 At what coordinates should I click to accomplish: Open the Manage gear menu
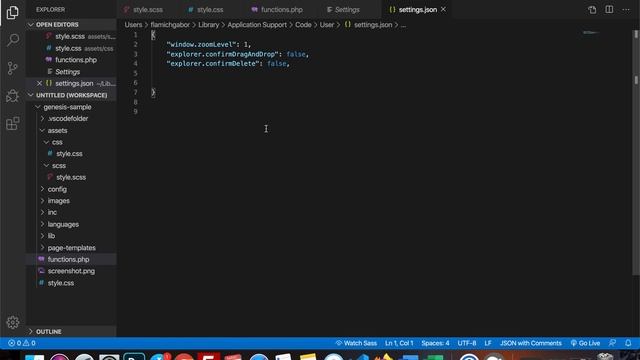click(13, 322)
